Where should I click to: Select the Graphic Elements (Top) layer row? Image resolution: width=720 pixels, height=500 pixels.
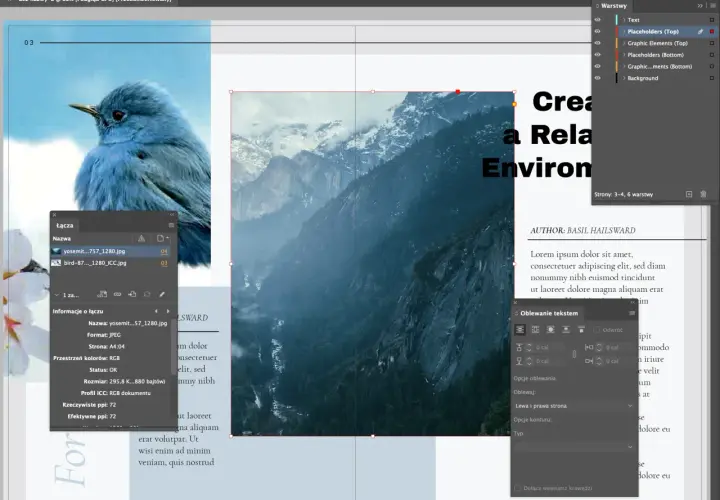tap(654, 43)
